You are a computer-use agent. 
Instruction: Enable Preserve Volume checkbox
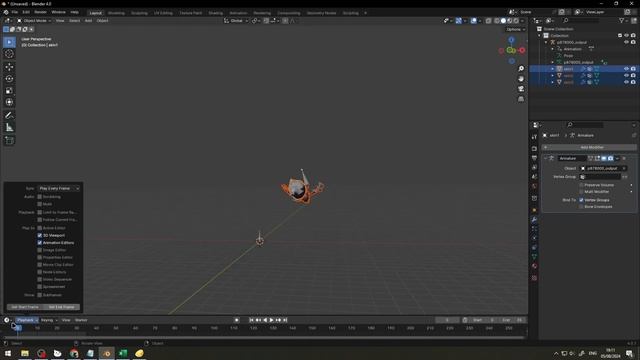581,185
